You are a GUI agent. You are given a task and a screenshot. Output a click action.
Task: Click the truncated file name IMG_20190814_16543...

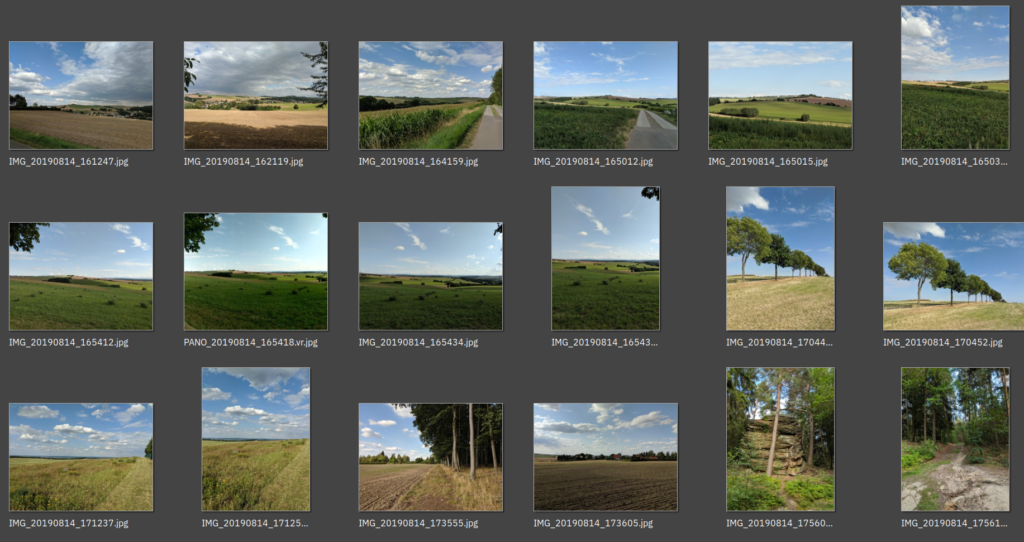(605, 342)
